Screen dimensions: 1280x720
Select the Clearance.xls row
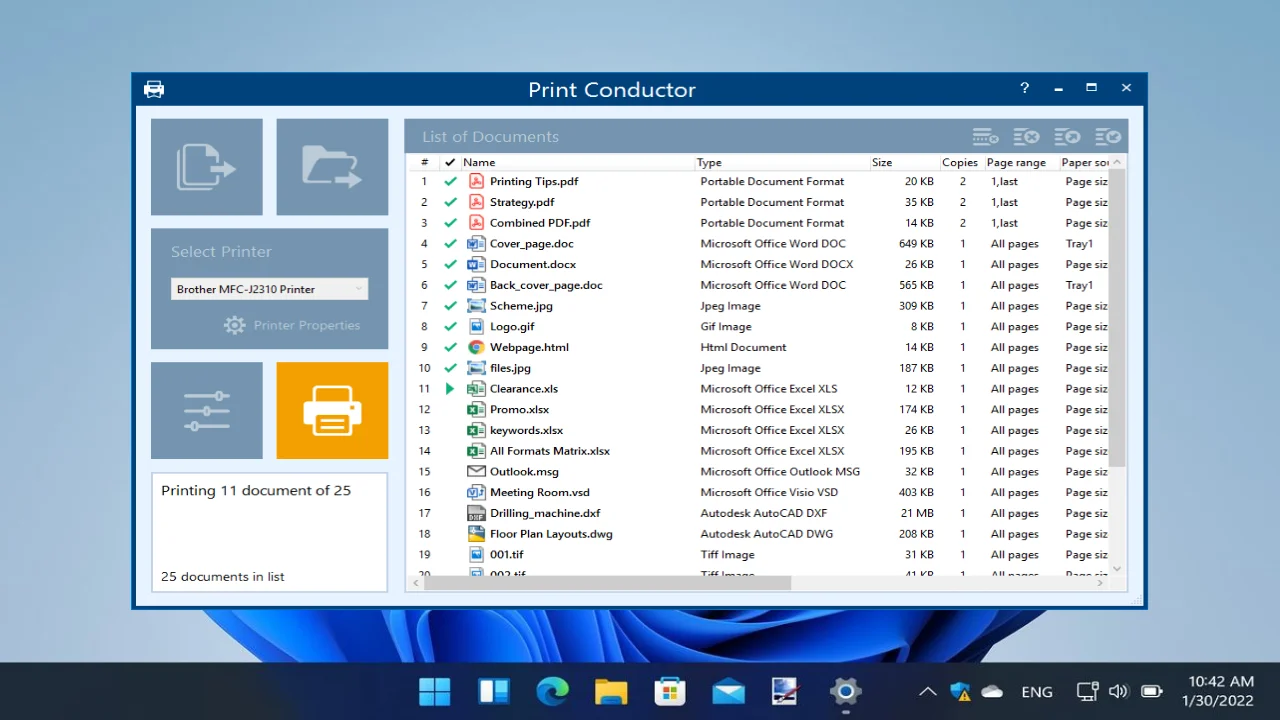coord(760,389)
